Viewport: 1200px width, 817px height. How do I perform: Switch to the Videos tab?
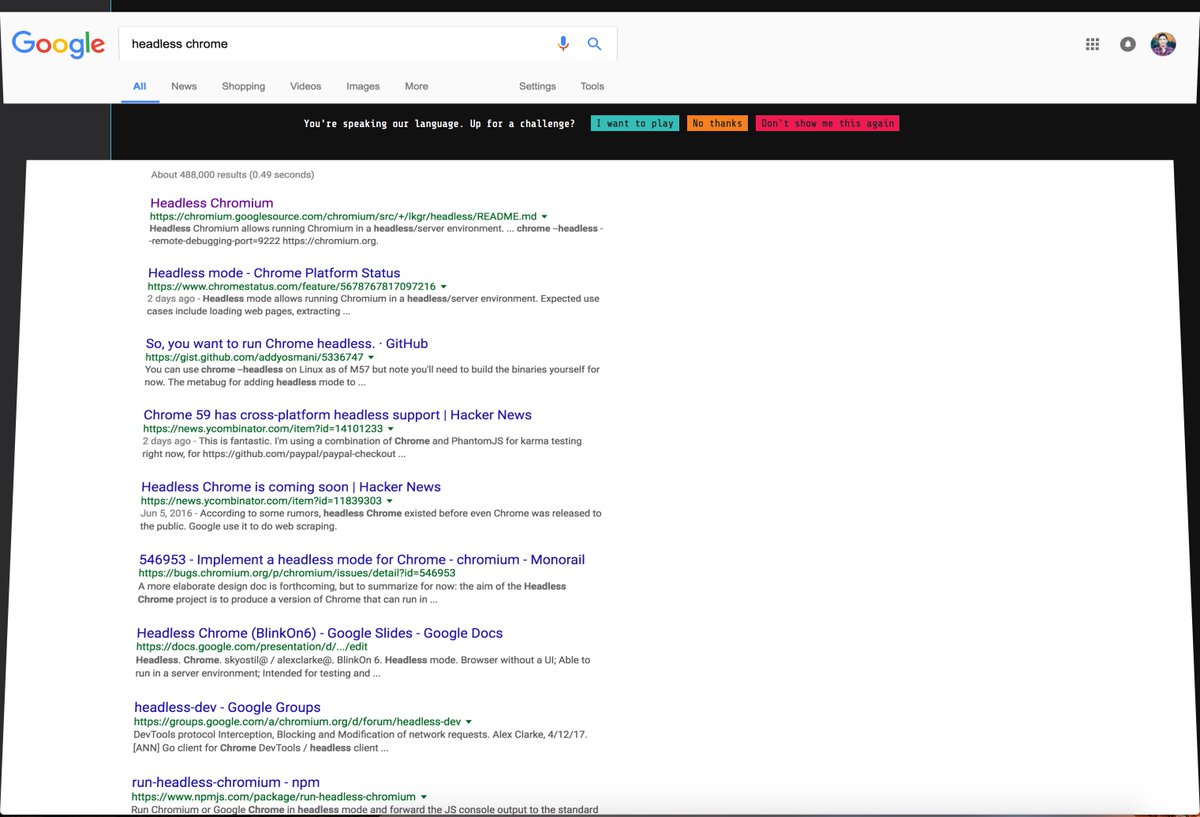(306, 86)
